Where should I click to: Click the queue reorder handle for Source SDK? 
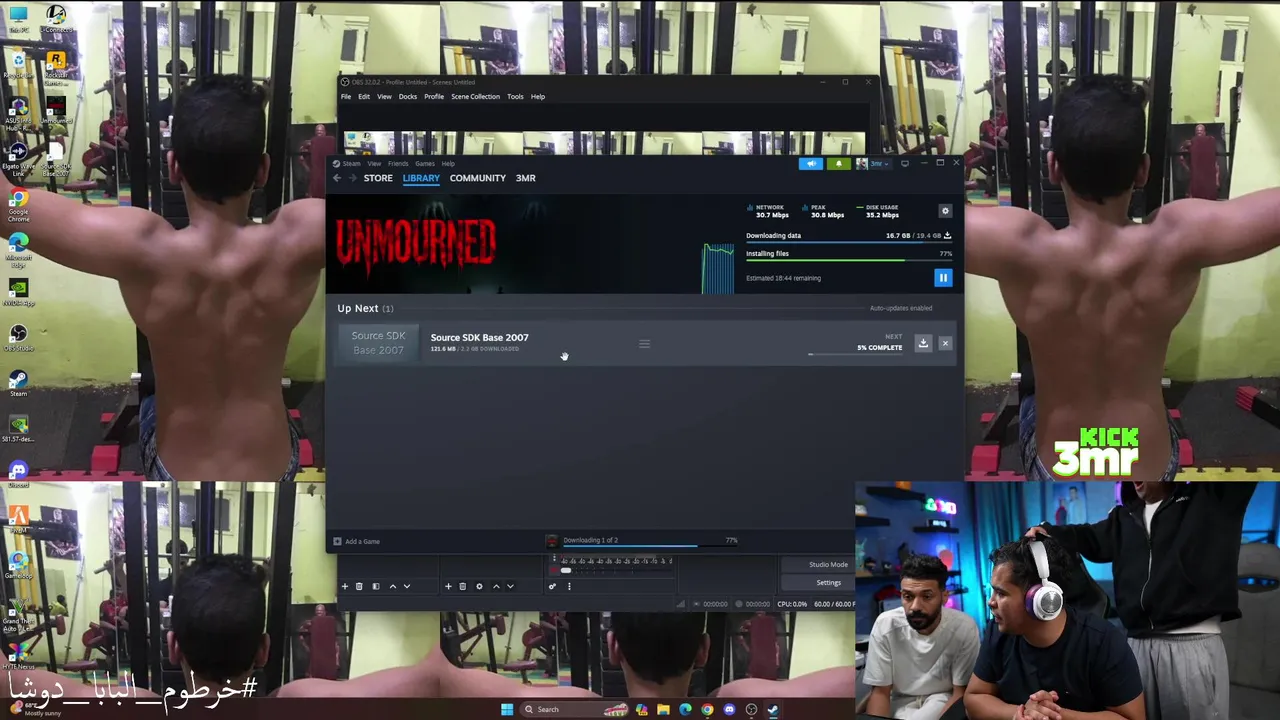point(644,344)
